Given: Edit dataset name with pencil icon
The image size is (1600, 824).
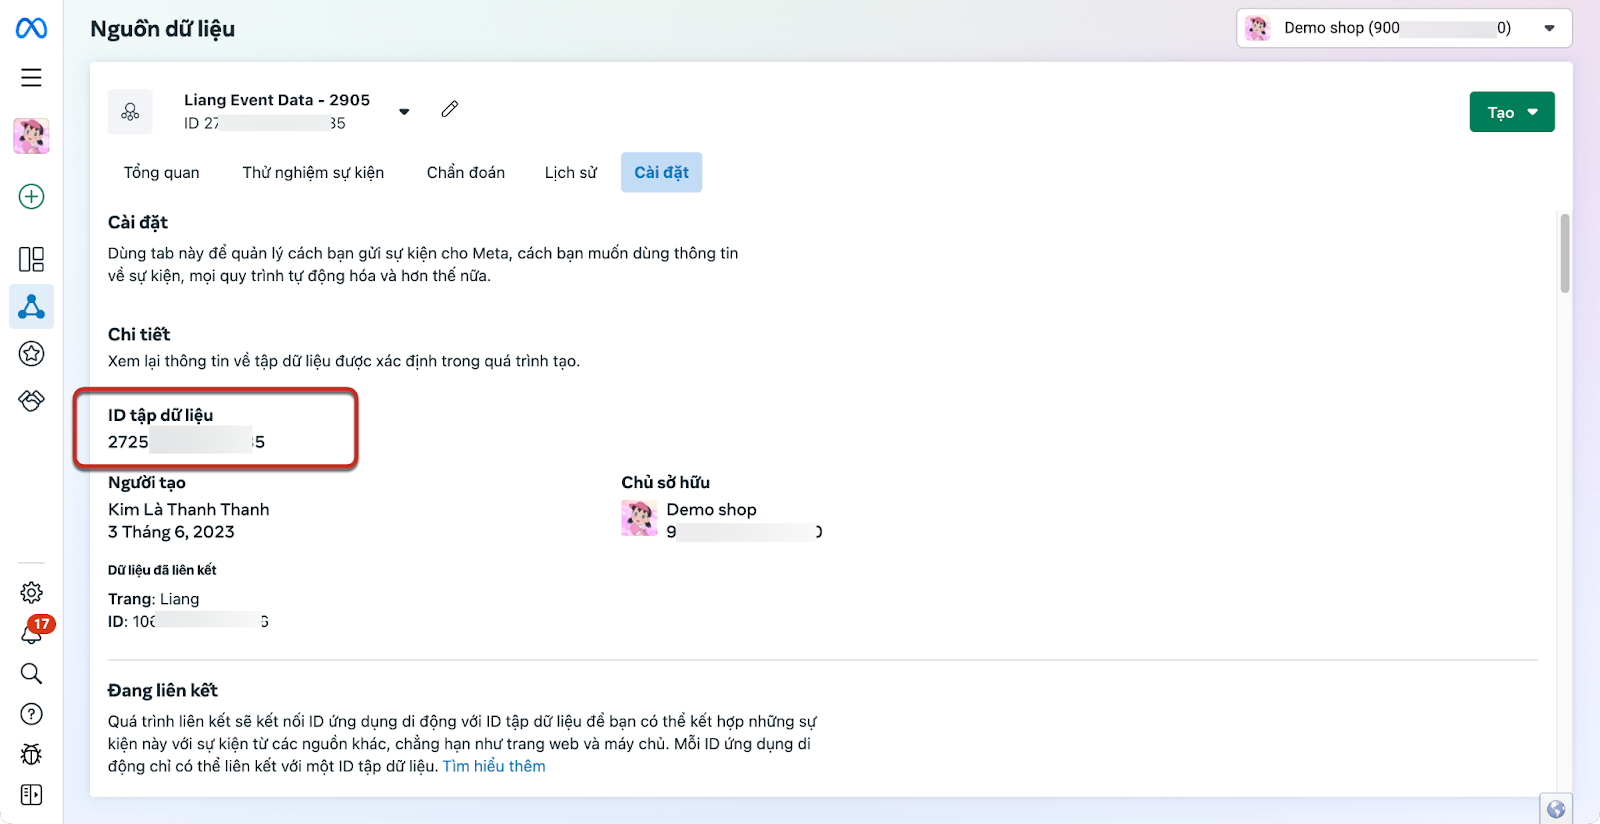Looking at the screenshot, I should tap(450, 109).
